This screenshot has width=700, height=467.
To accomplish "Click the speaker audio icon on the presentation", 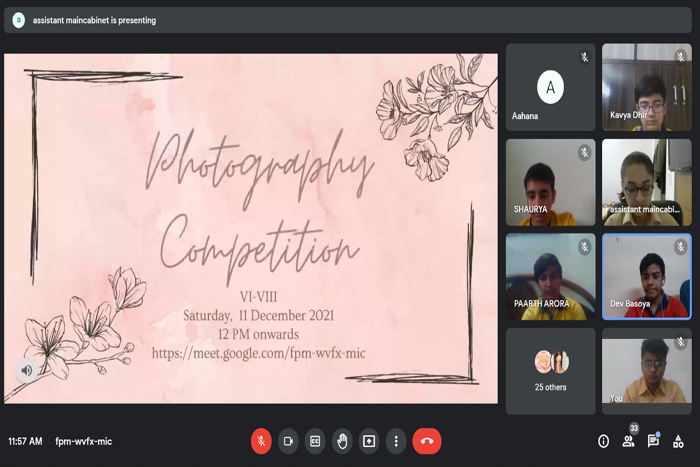I will [27, 370].
